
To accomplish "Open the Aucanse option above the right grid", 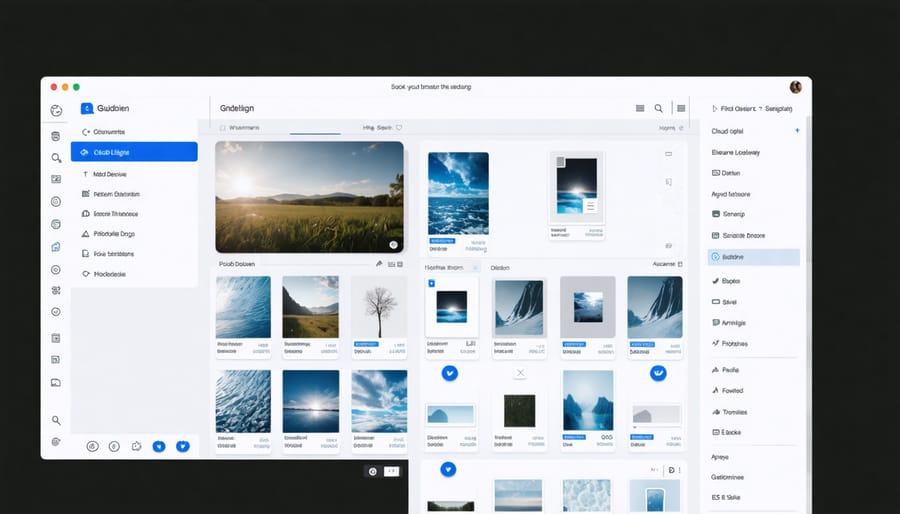I will (x=667, y=264).
